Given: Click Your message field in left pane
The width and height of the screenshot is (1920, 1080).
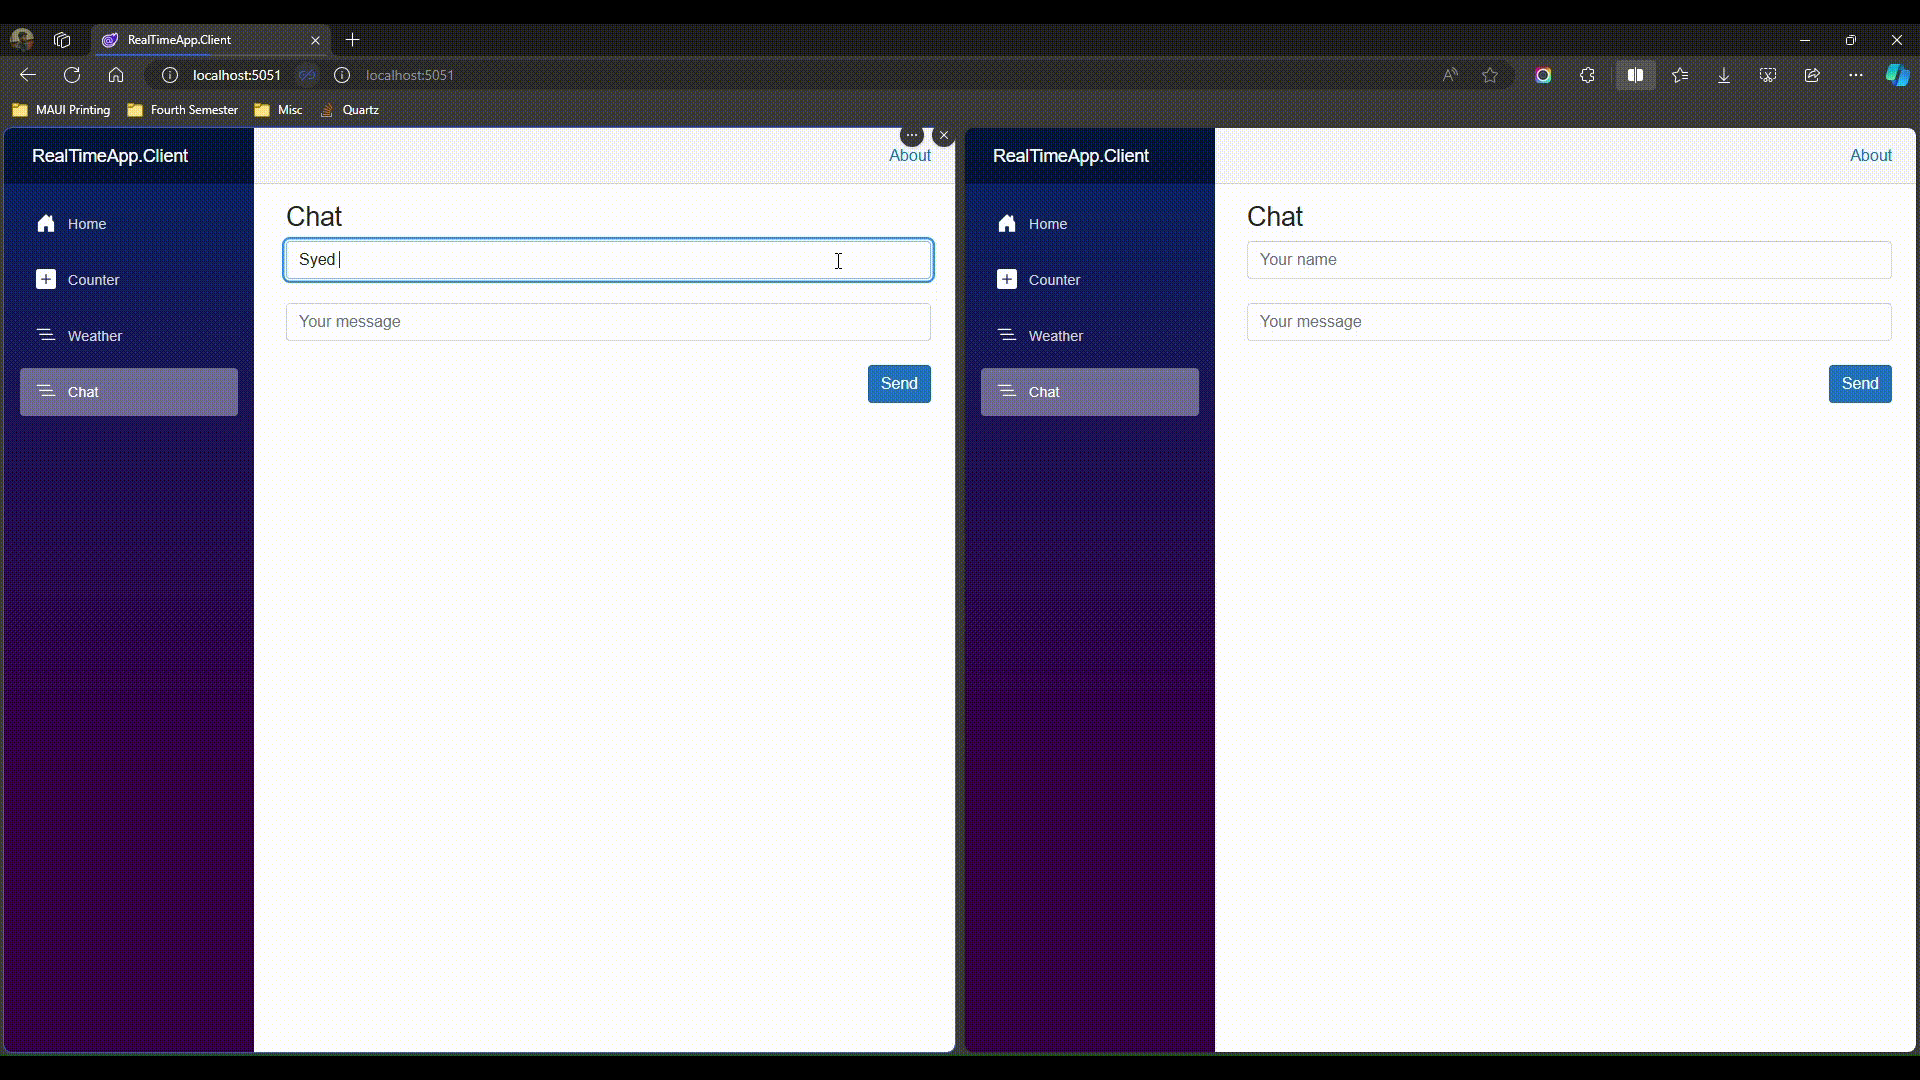Looking at the screenshot, I should click(608, 322).
